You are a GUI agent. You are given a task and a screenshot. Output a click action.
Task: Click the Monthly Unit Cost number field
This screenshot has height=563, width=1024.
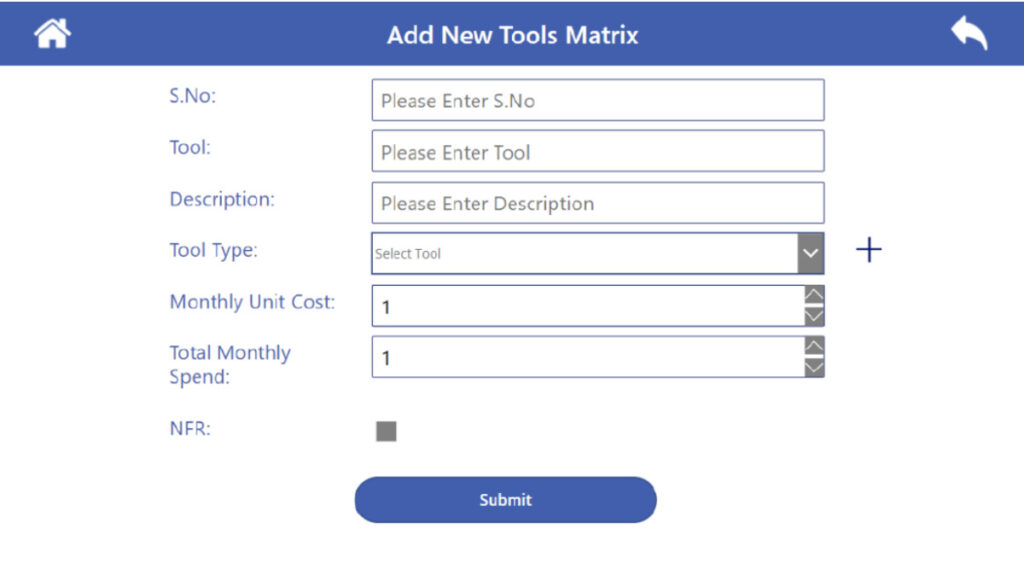coord(587,306)
